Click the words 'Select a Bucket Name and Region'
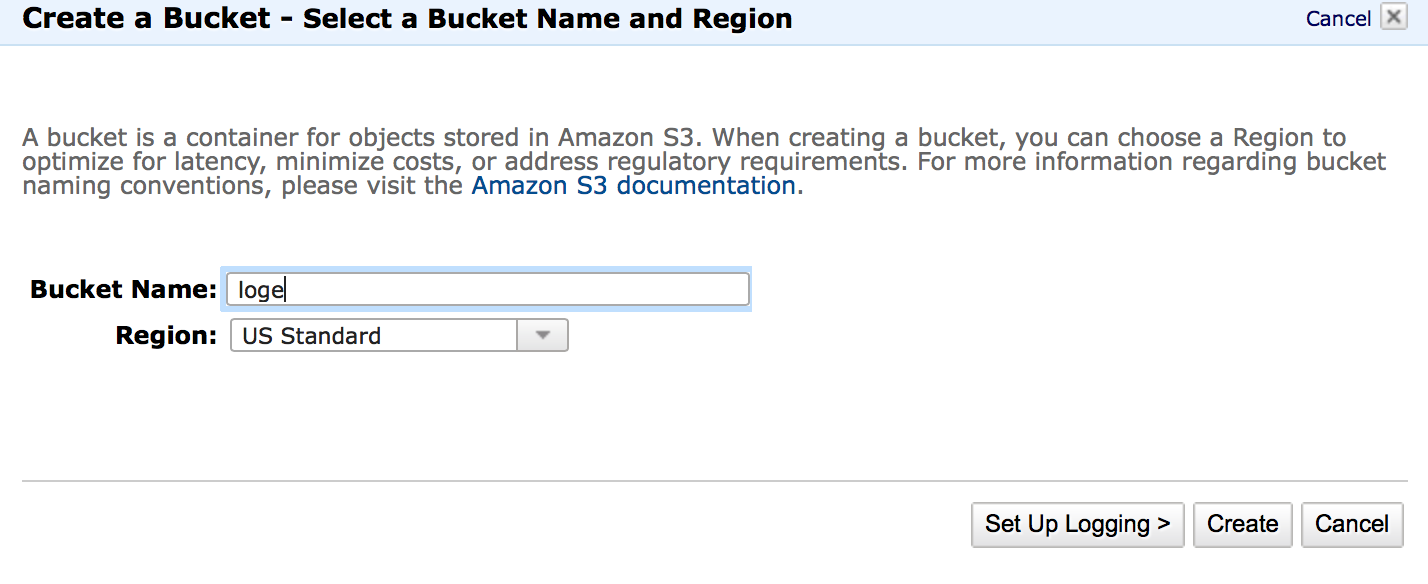 547,18
